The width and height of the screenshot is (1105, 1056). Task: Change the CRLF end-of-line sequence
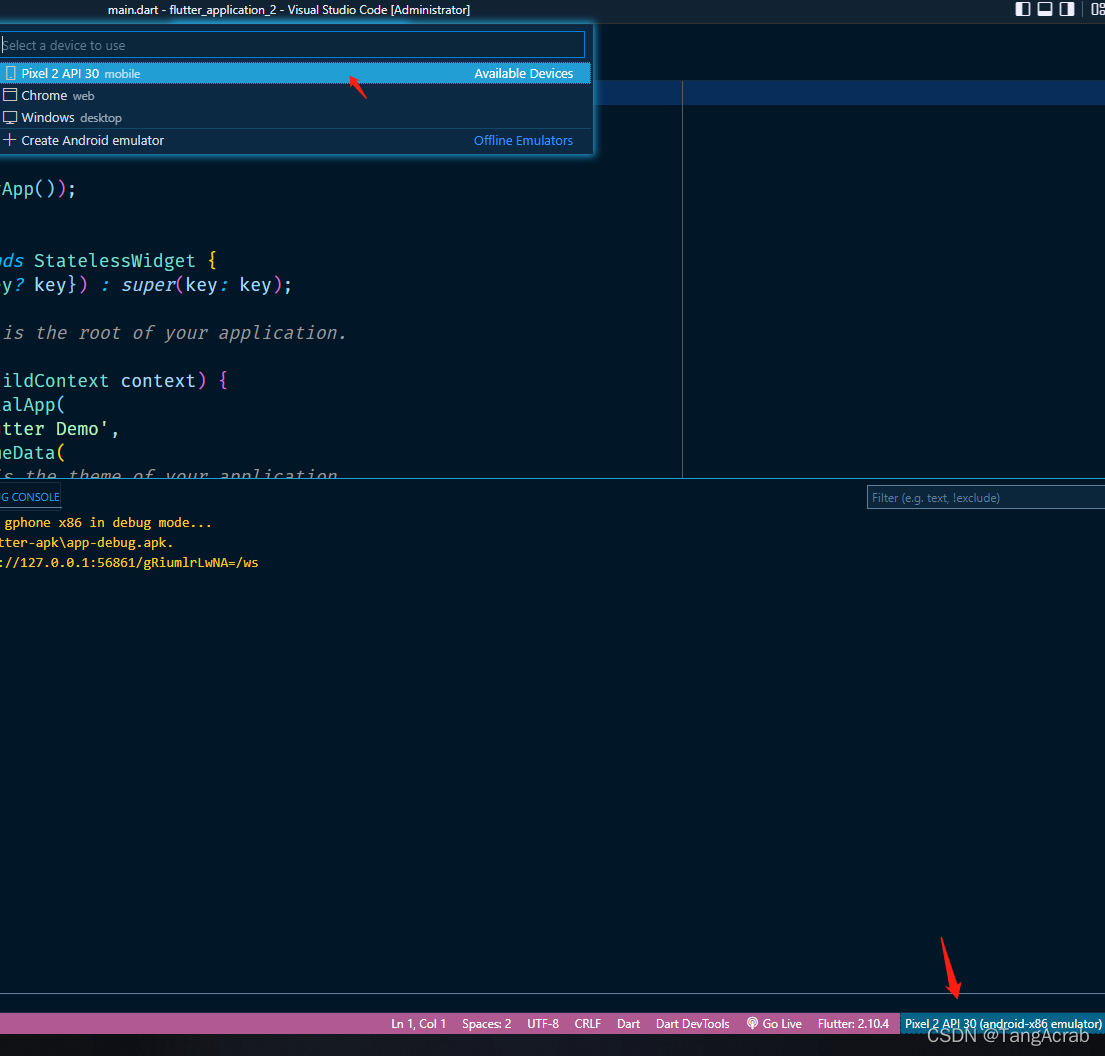(x=587, y=1024)
